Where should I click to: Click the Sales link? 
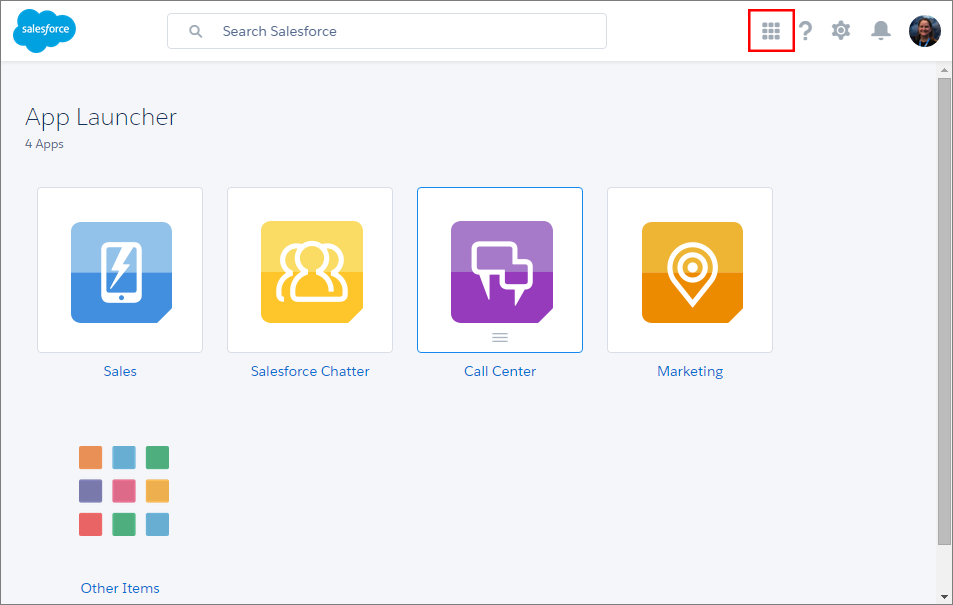pos(120,371)
